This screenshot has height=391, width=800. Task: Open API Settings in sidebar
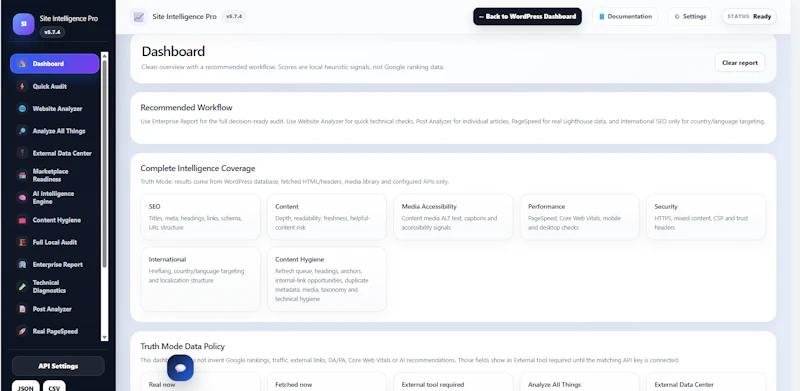(x=58, y=366)
